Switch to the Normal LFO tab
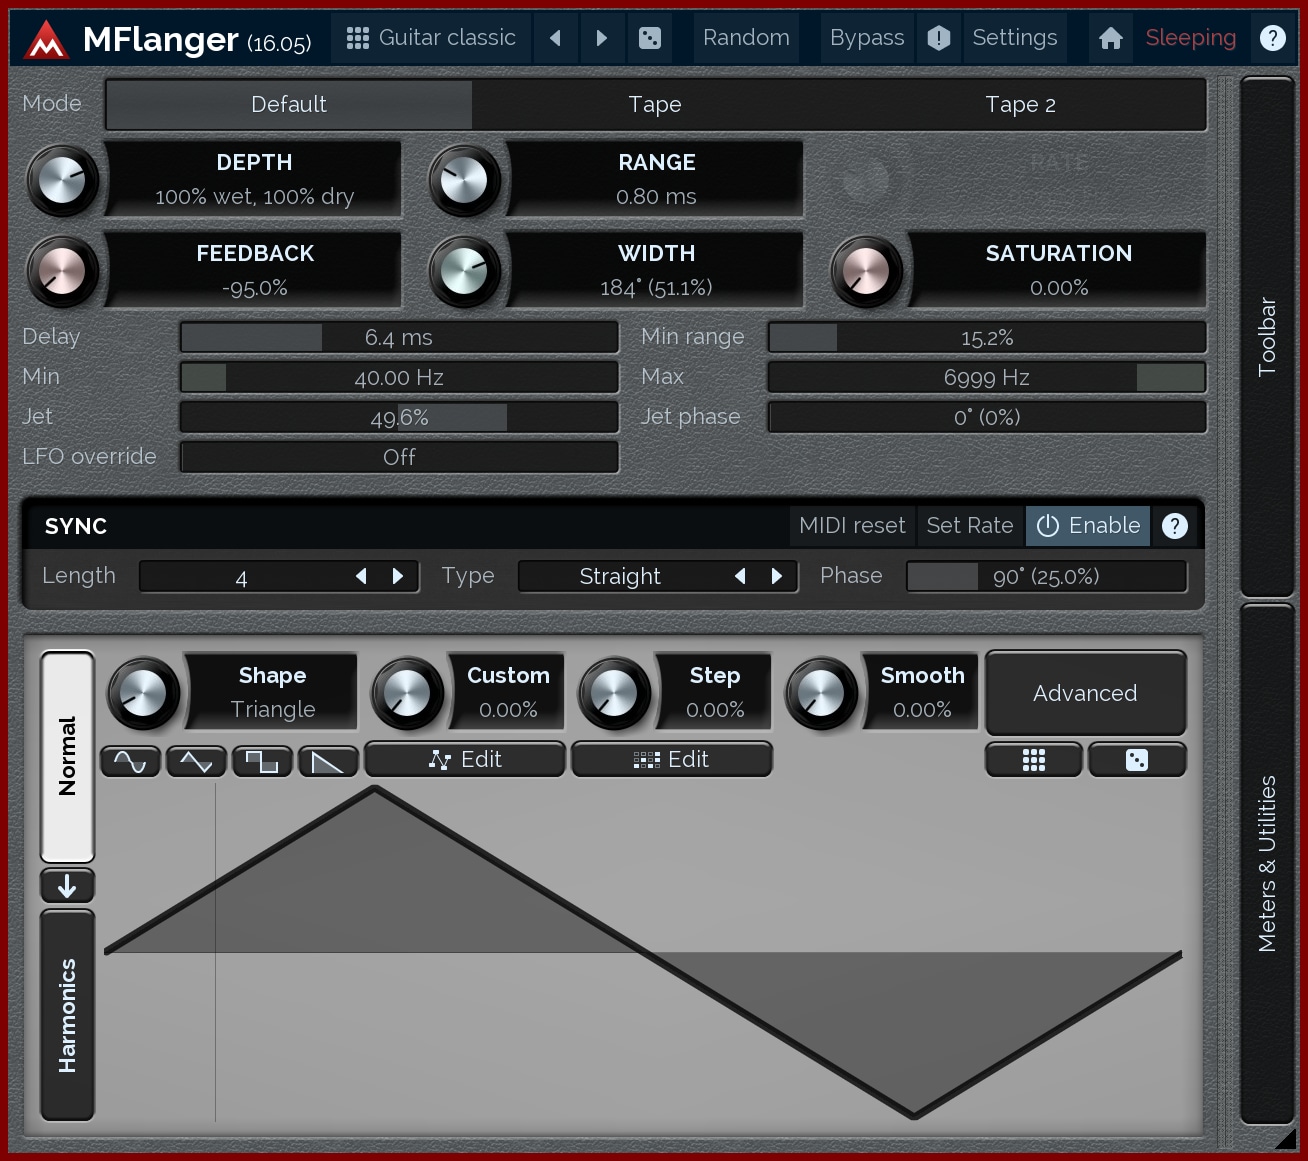 click(x=67, y=757)
